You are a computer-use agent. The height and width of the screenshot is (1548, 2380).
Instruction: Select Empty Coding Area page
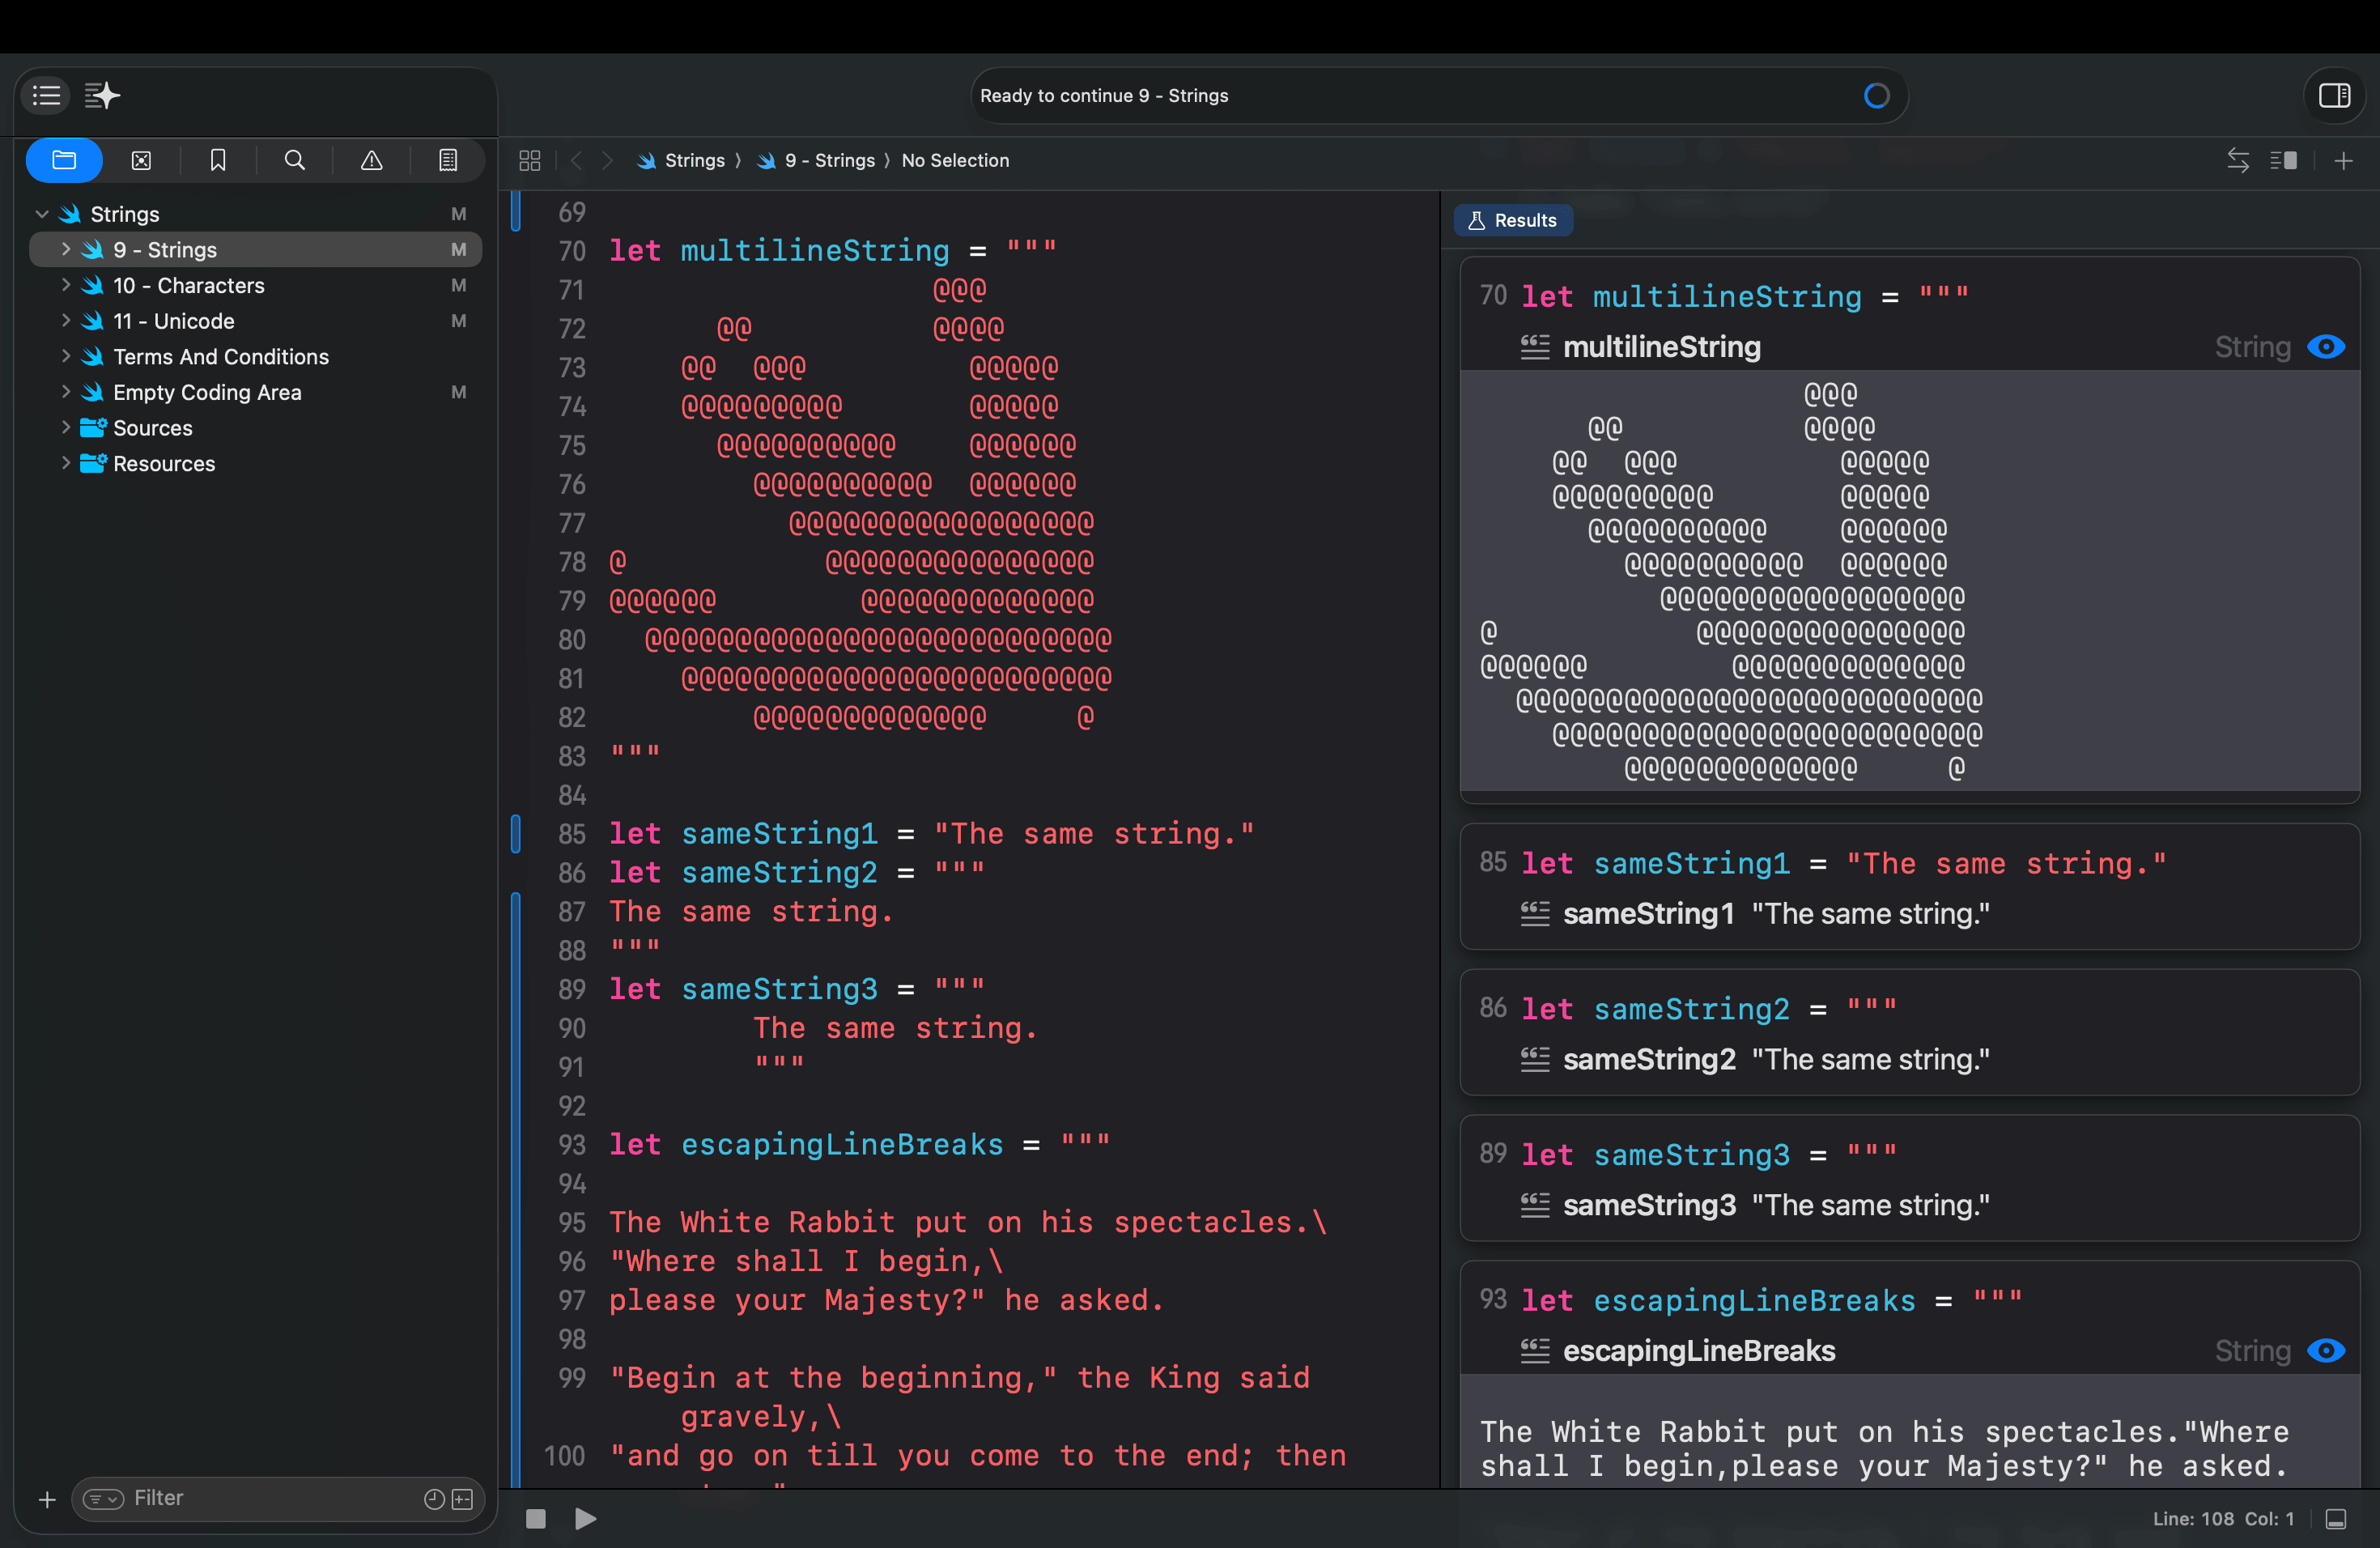coord(256,392)
